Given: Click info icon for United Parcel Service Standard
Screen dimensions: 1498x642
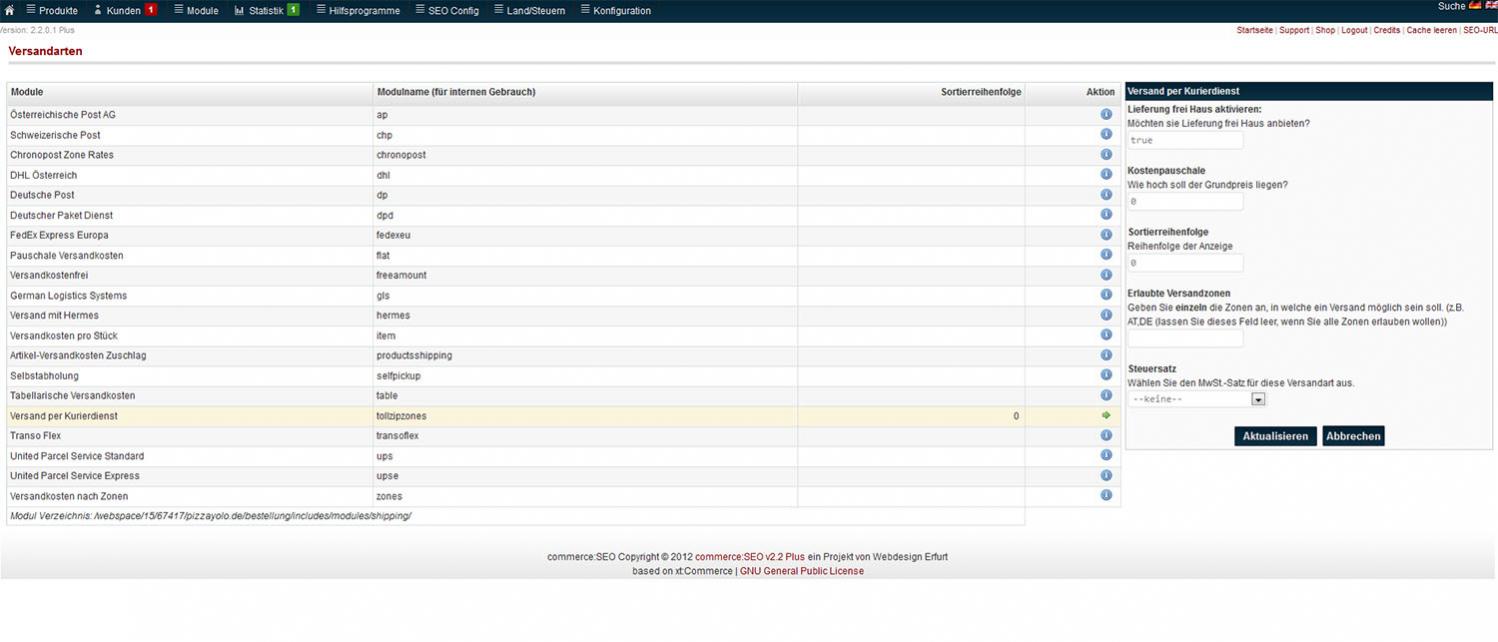Looking at the screenshot, I should pos(1106,455).
